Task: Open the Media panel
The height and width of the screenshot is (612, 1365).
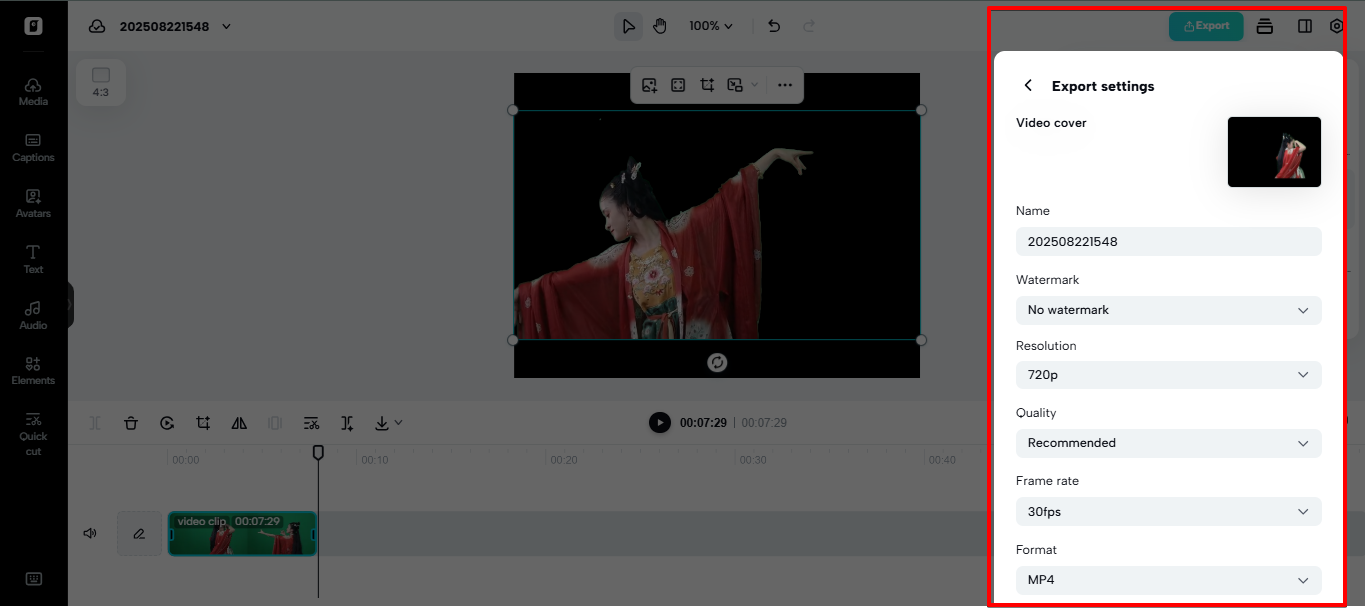Action: pos(32,90)
